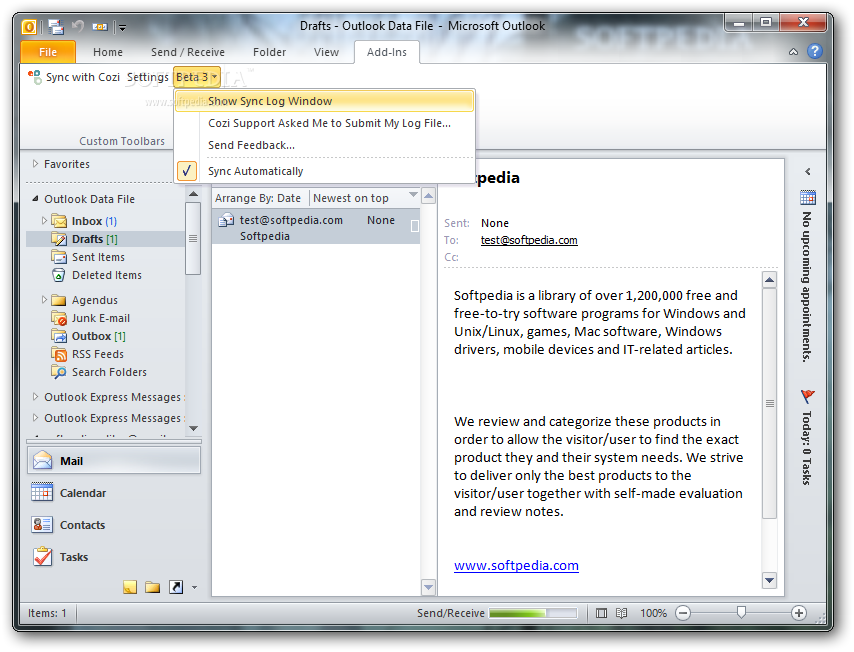Click the zoom in plus button
Image resolution: width=854 pixels, height=652 pixels.
click(798, 613)
